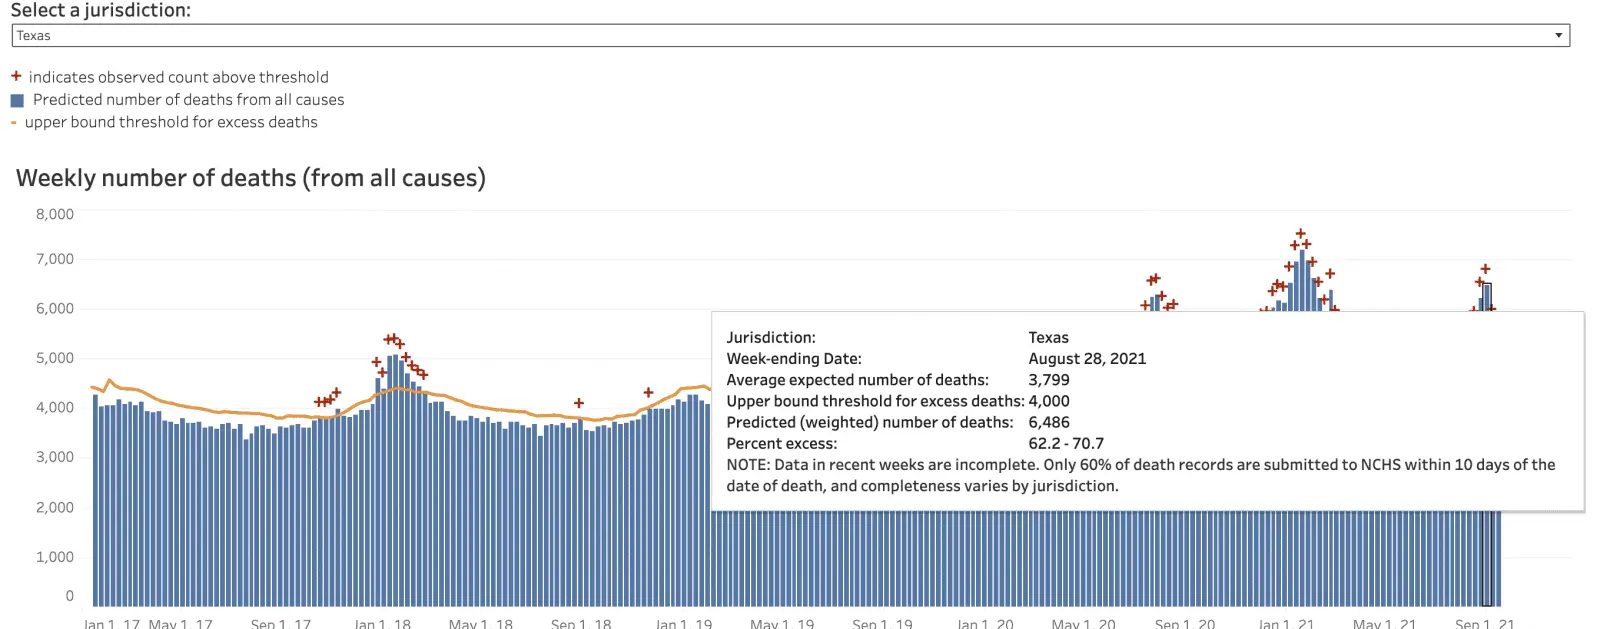Click the 'Select a jurisdiction:' label
Image resolution: width=1600 pixels, height=629 pixels.
pyautogui.click(x=101, y=10)
